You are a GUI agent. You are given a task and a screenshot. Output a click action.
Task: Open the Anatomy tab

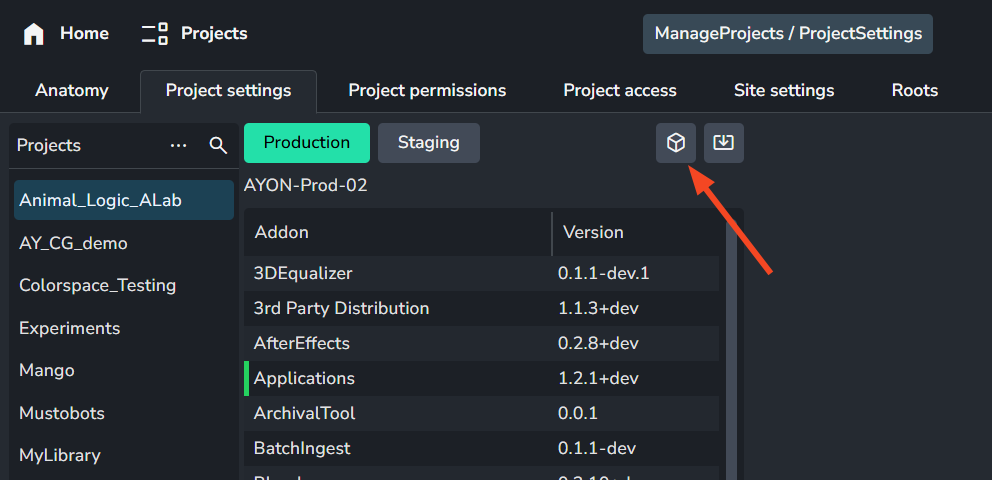coord(72,91)
